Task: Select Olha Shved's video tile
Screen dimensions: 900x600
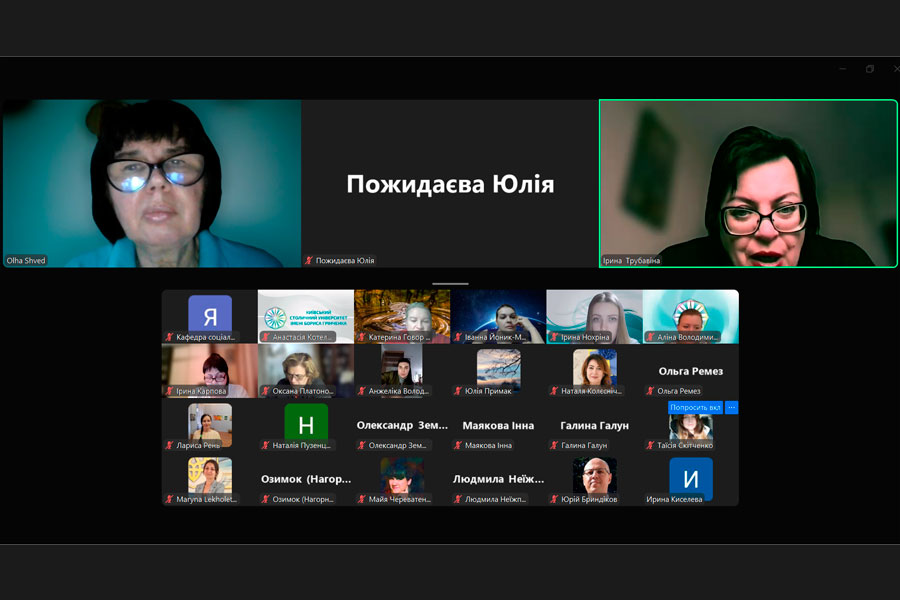Action: pos(152,183)
